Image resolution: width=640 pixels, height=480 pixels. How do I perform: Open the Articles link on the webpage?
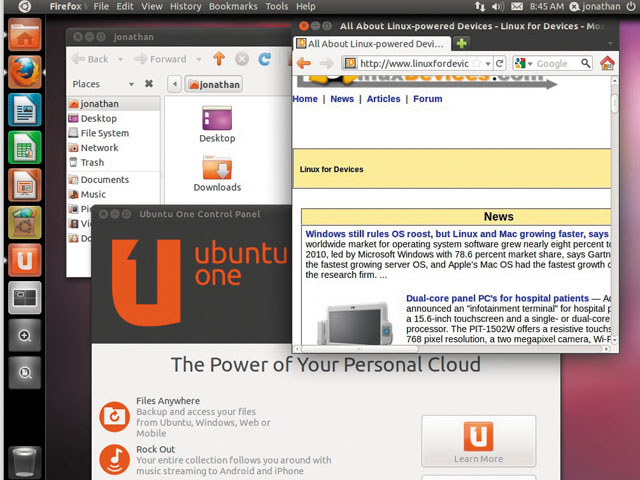[383, 99]
